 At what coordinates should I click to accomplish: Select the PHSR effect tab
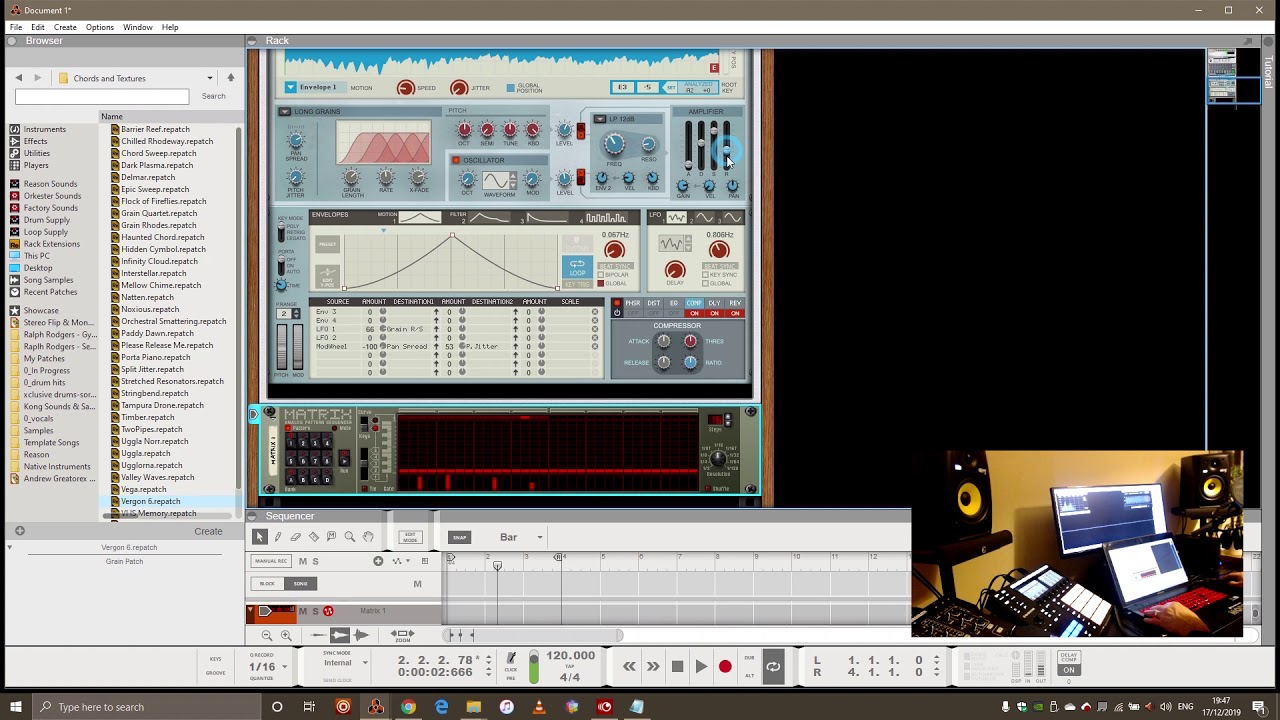pyautogui.click(x=633, y=303)
